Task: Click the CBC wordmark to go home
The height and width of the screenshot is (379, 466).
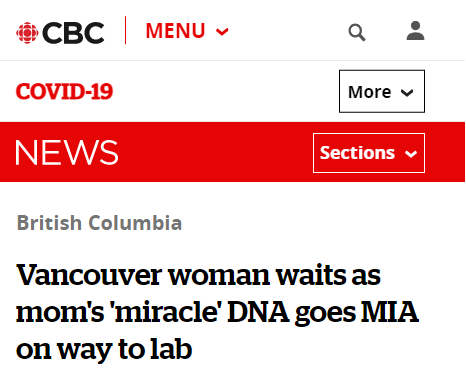Action: tap(73, 33)
